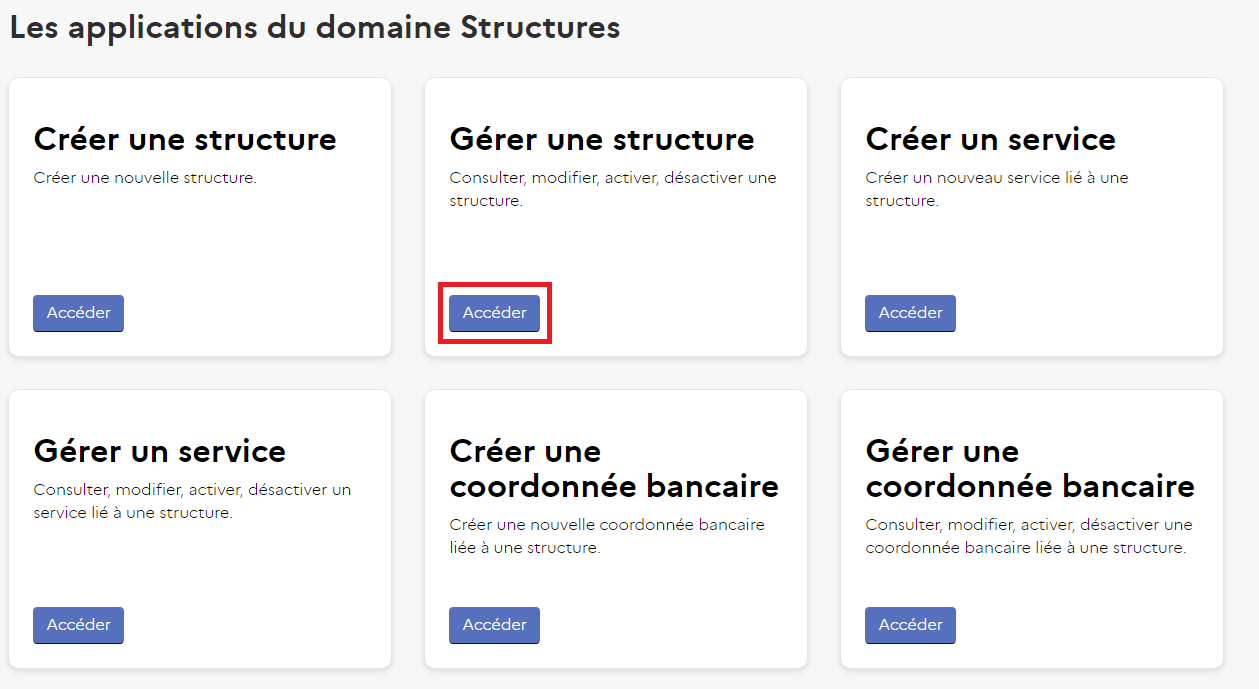Select the 'Gérer une structure' heading
The image size is (1259, 689).
click(x=602, y=139)
